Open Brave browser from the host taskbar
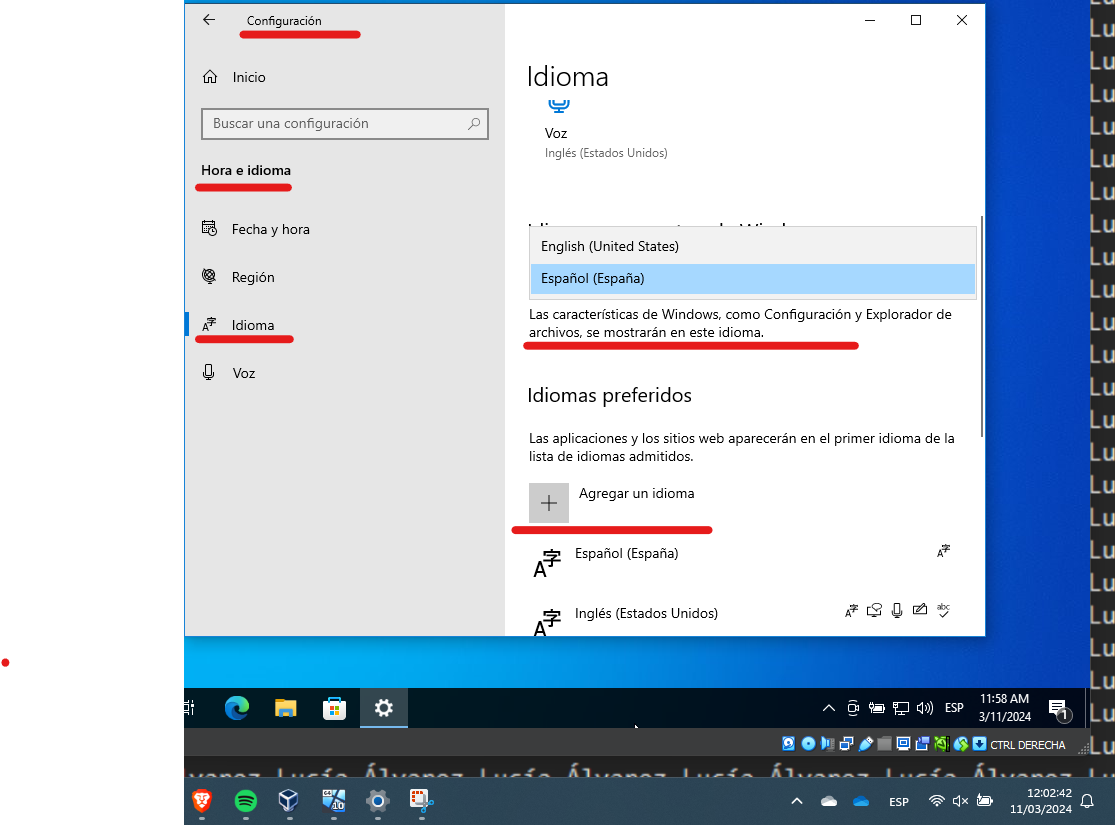 pyautogui.click(x=200, y=801)
